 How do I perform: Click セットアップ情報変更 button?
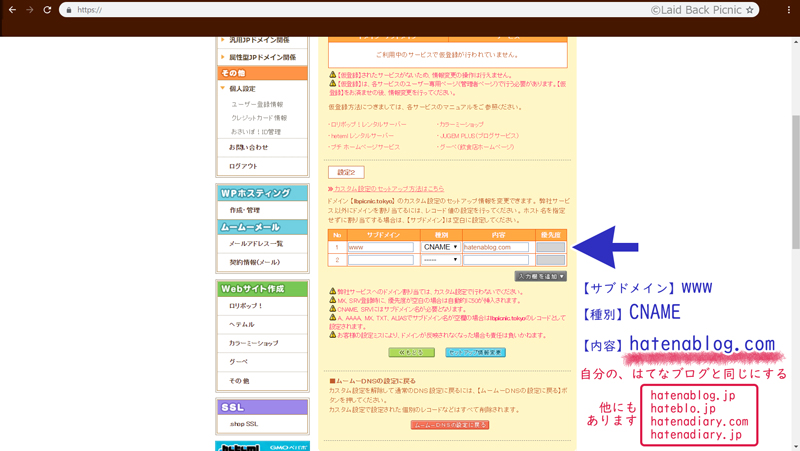(x=476, y=353)
